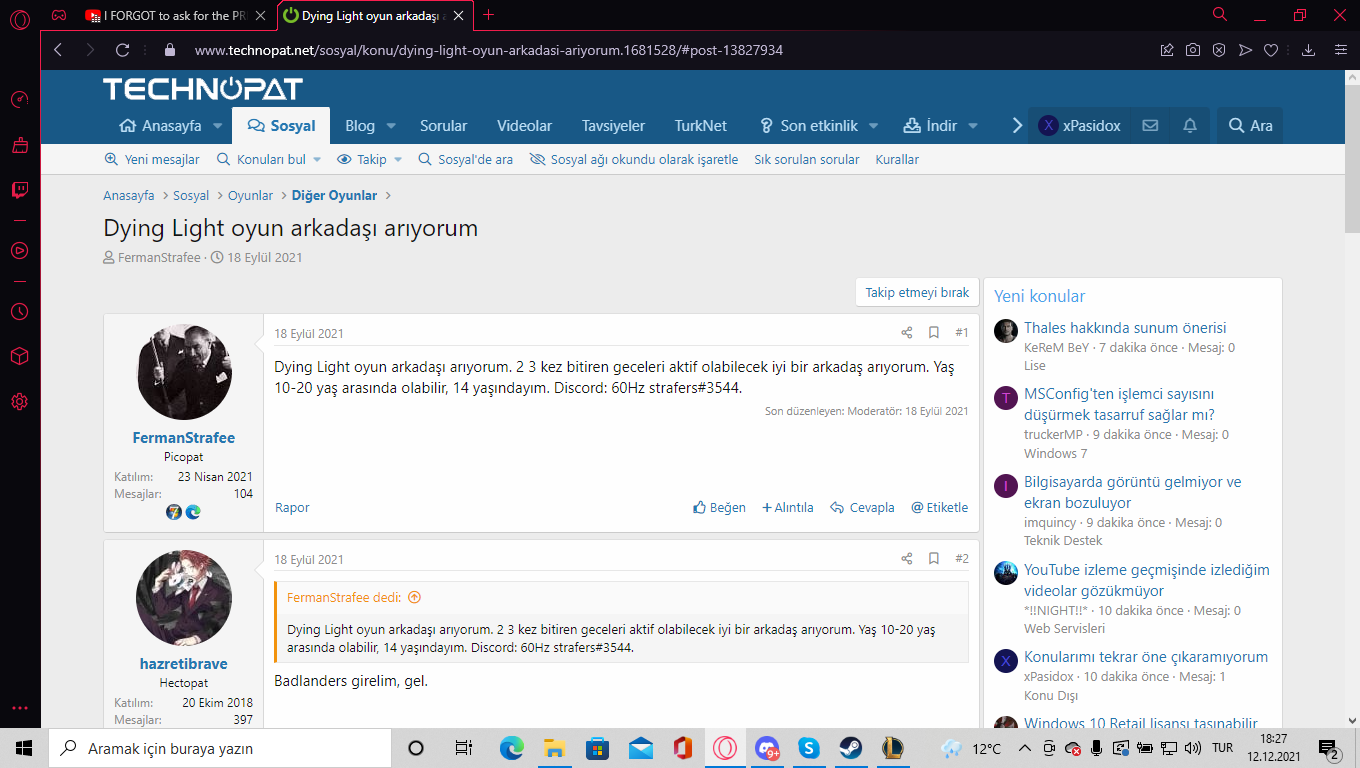1360x768 pixels.
Task: Click the 'Sık sorulan sorular' link
Action: 807,160
